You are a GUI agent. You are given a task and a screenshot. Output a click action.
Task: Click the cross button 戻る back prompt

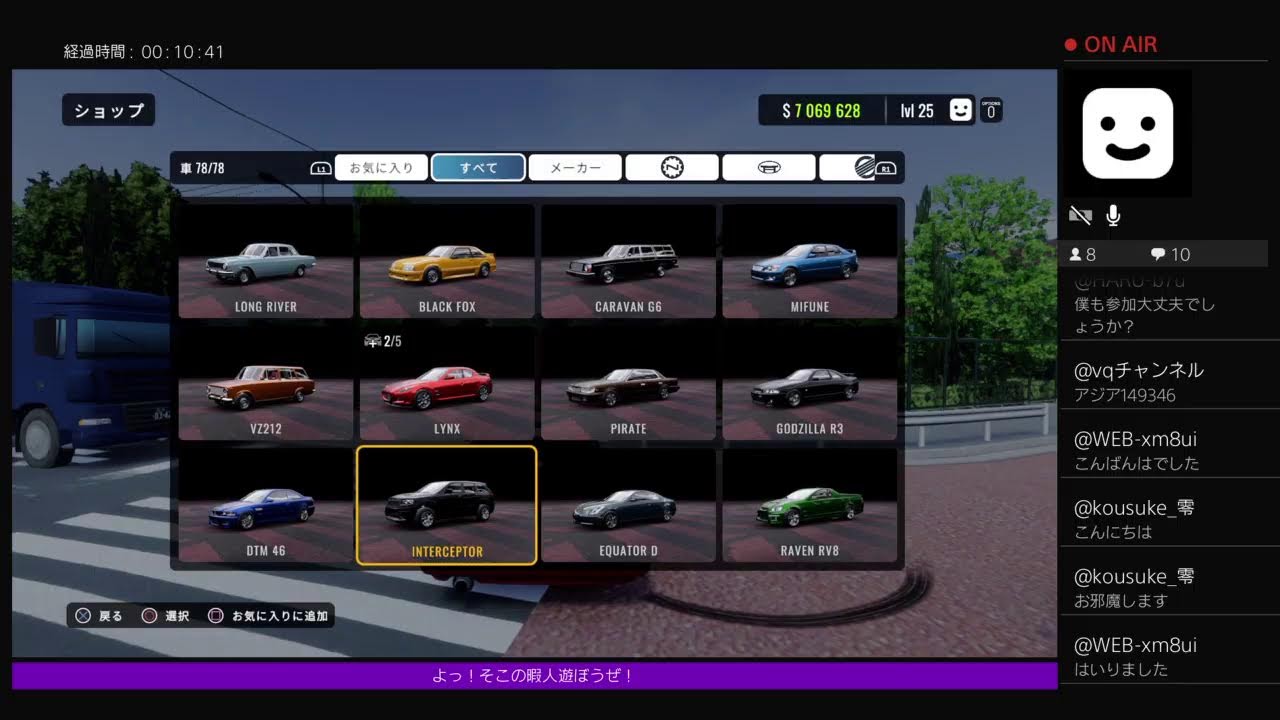[100, 616]
